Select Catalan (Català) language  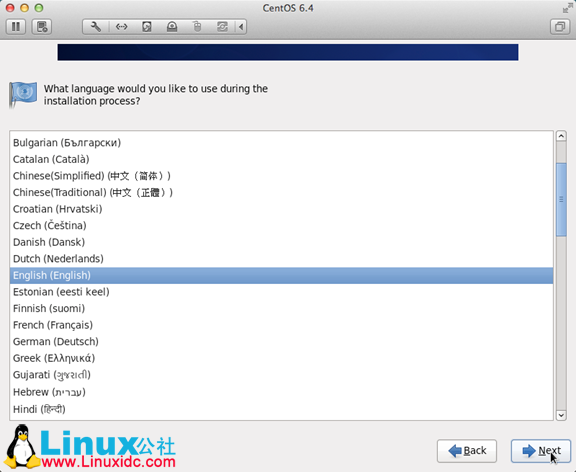coord(281,159)
